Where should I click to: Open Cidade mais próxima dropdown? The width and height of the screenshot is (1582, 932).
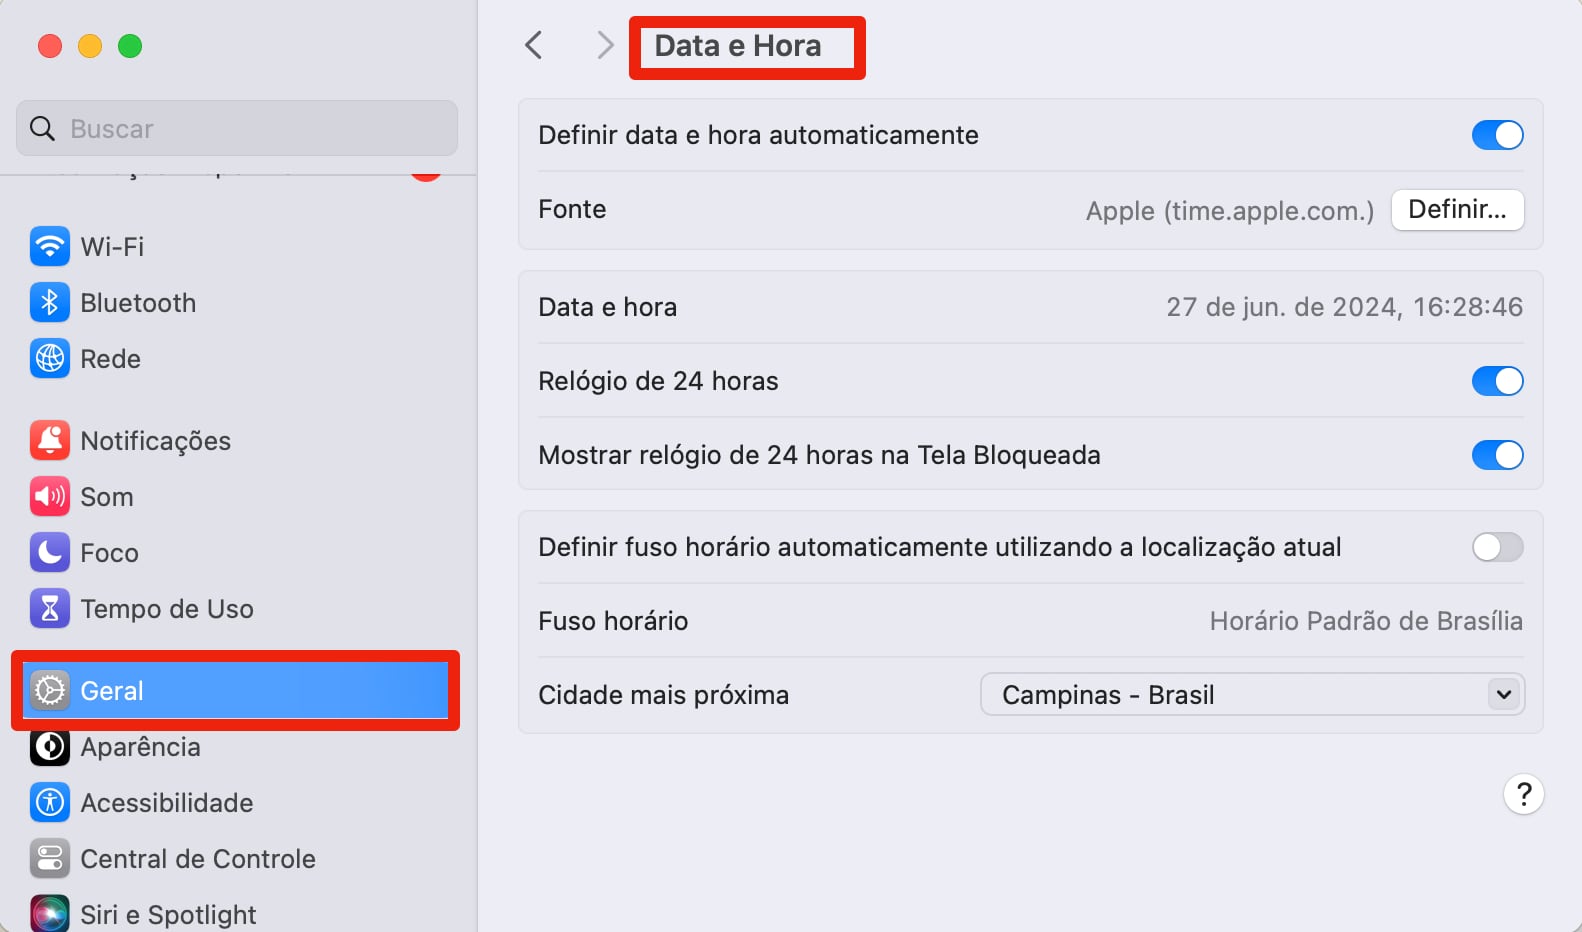[1252, 694]
